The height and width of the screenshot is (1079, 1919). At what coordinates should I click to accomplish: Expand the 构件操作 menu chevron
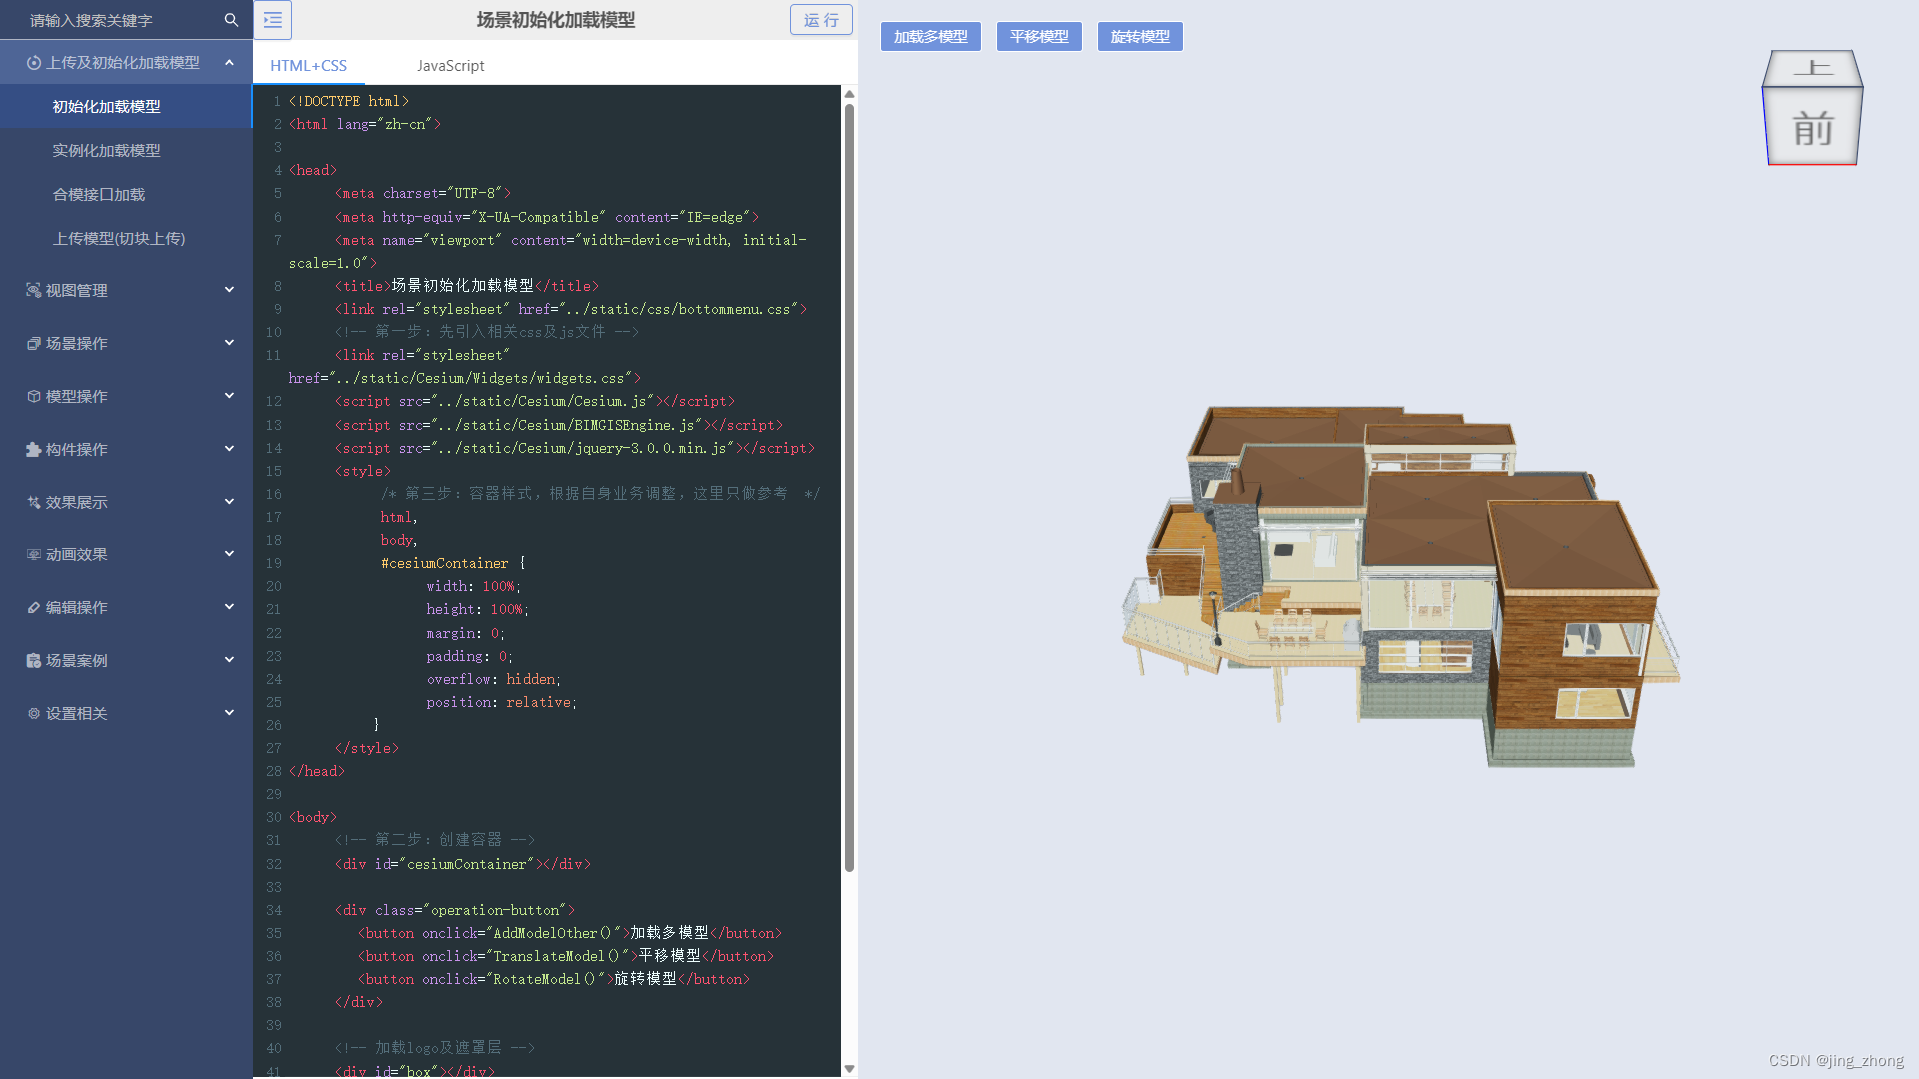click(229, 449)
